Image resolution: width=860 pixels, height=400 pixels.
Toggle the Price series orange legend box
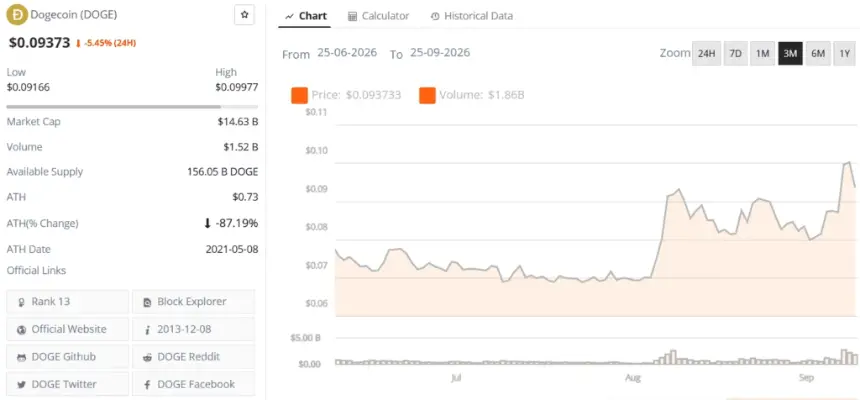[299, 95]
